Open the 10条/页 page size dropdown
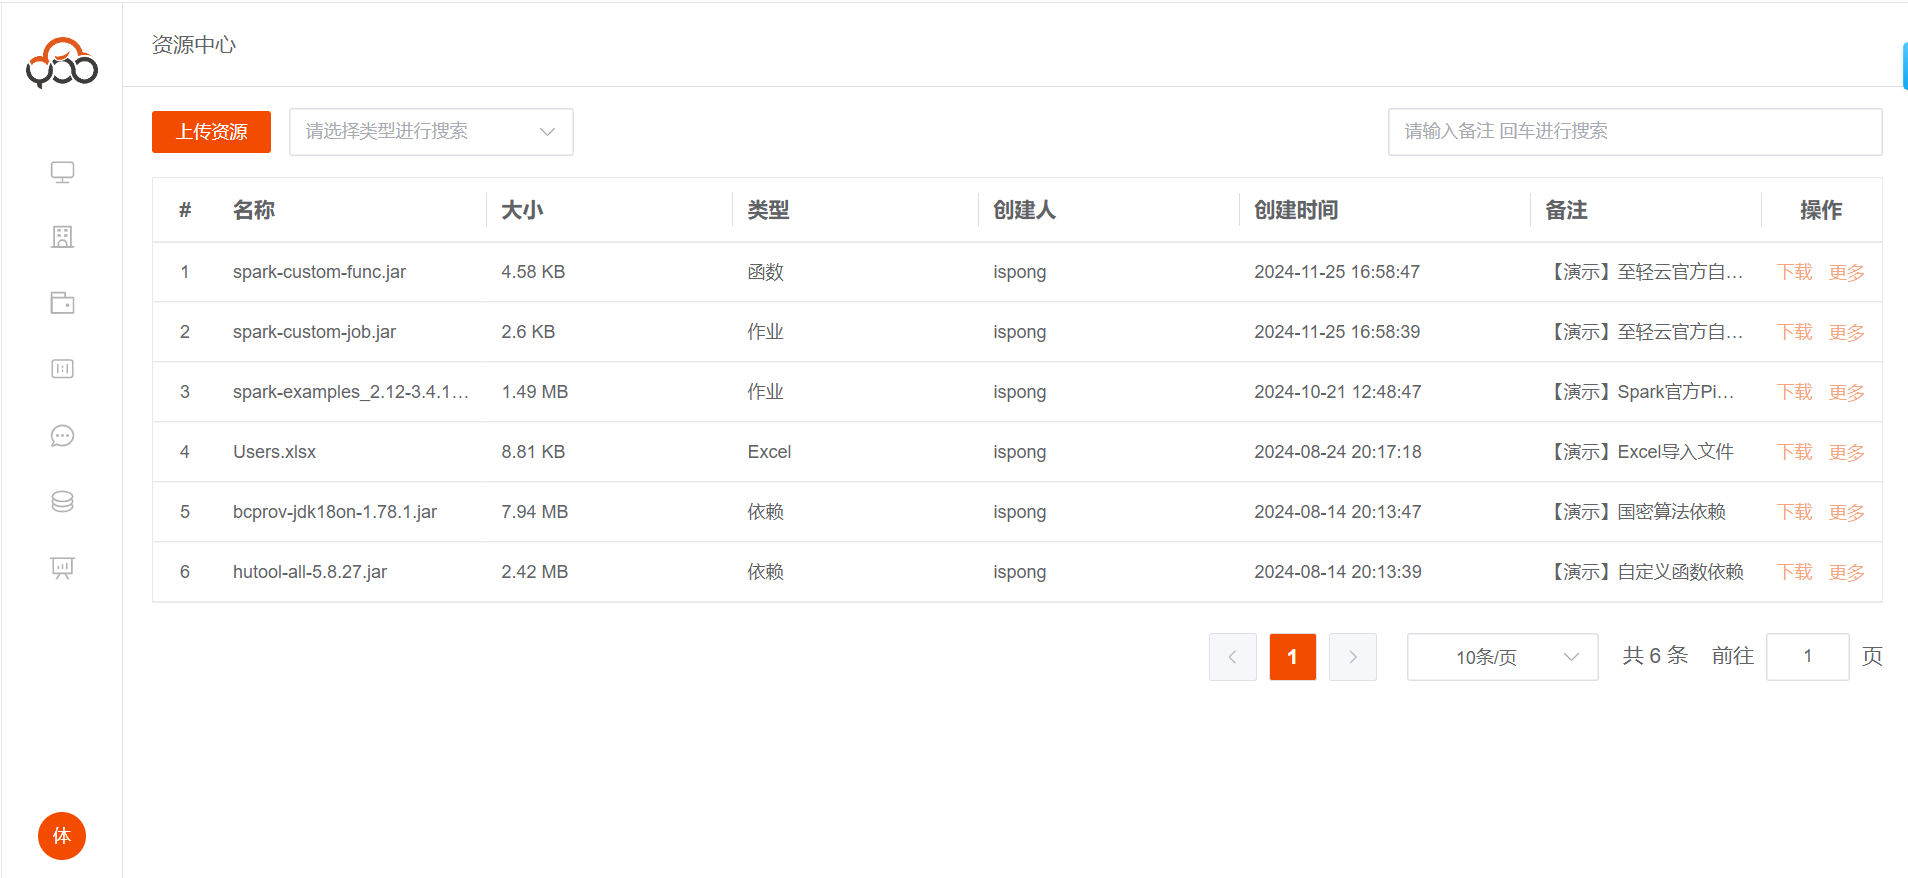This screenshot has height=878, width=1908. pyautogui.click(x=1502, y=657)
